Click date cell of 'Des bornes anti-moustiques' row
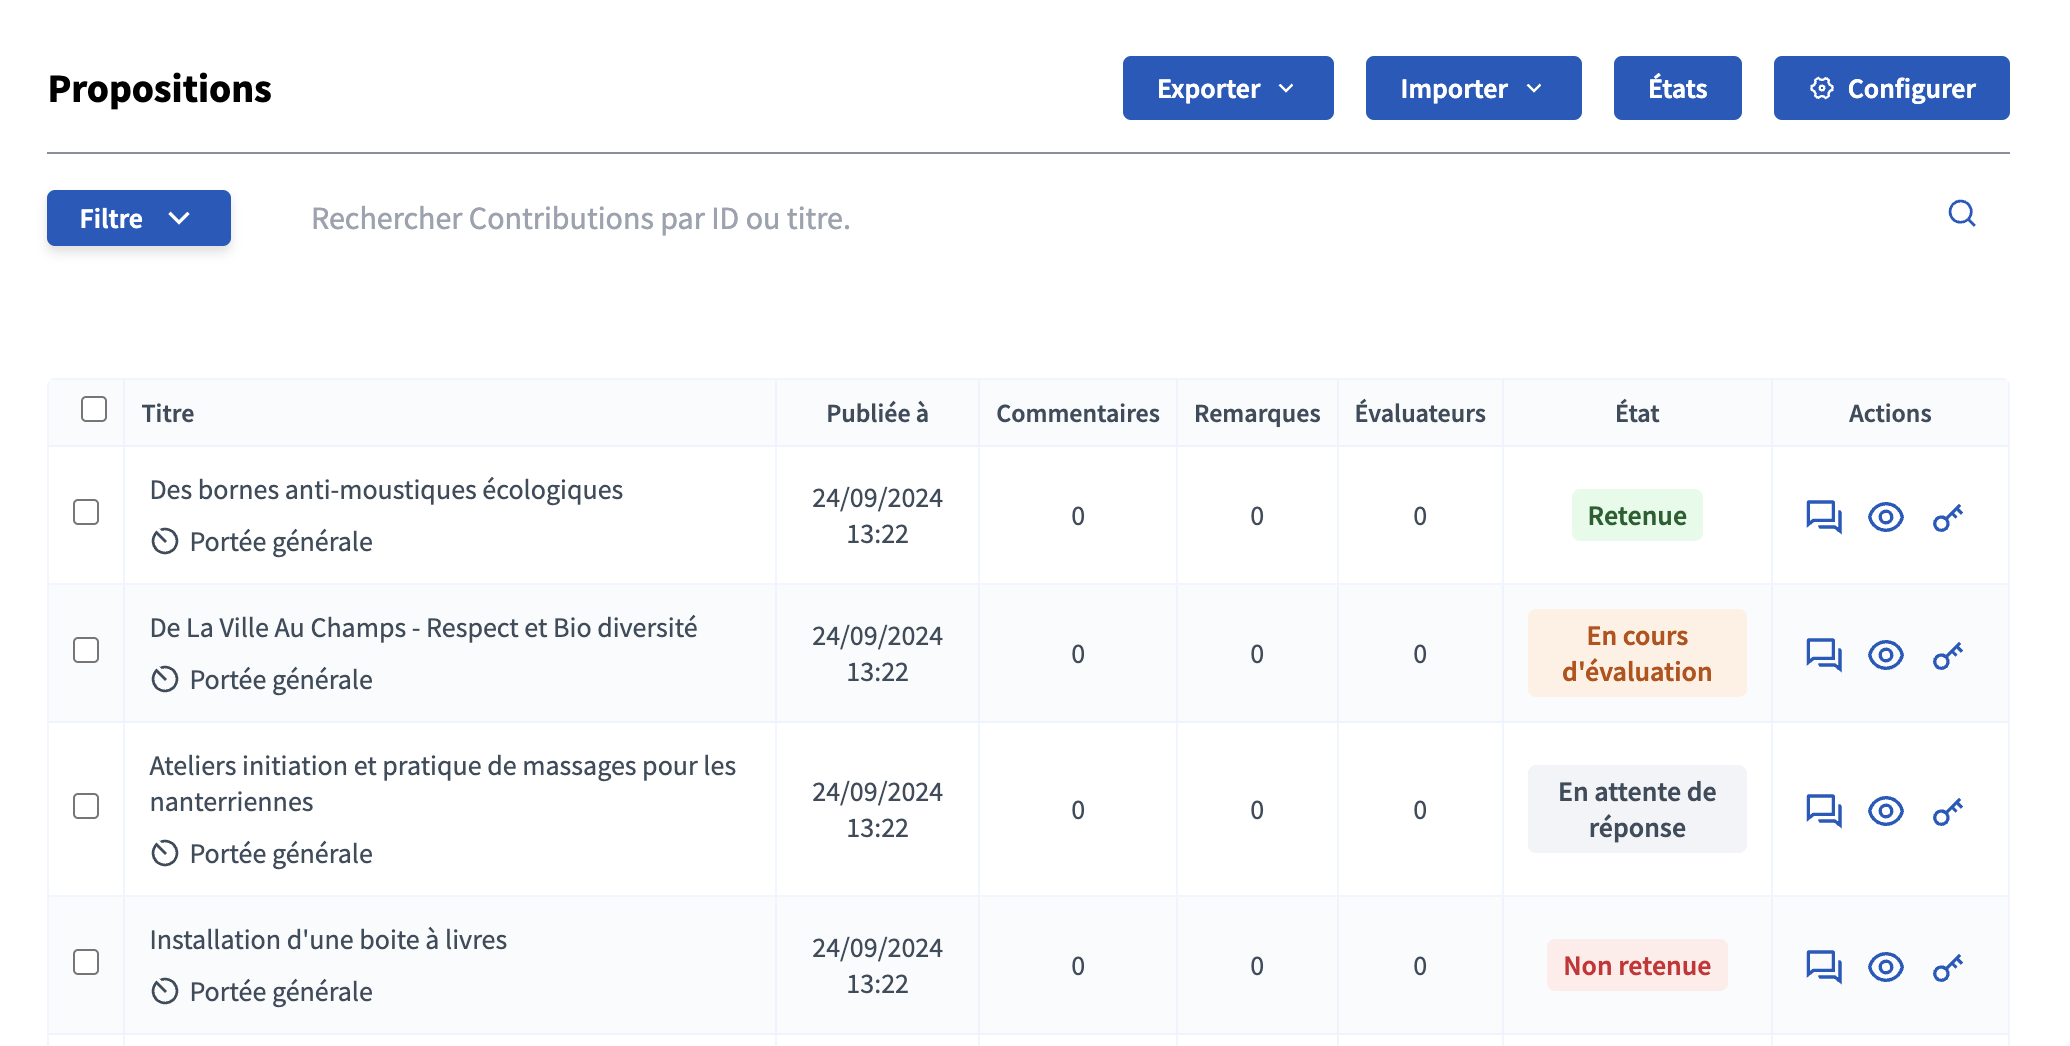Viewport: 2070px width, 1046px height. (x=877, y=516)
